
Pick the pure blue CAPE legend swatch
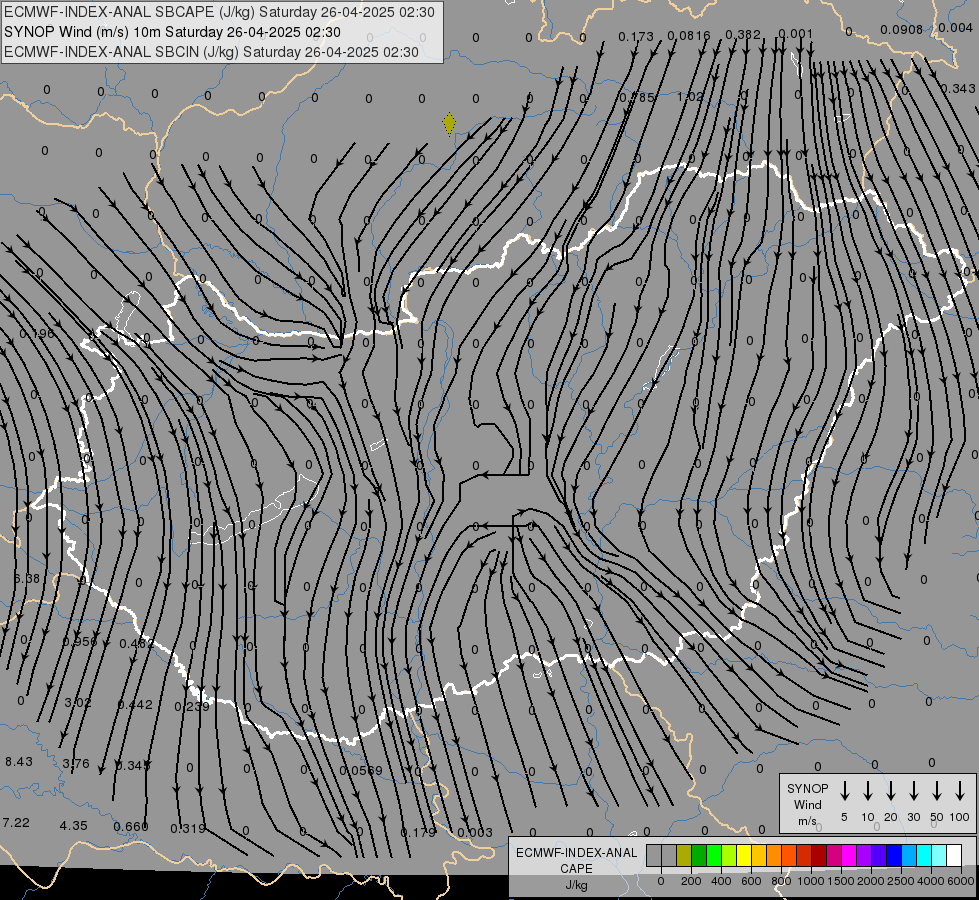click(894, 855)
